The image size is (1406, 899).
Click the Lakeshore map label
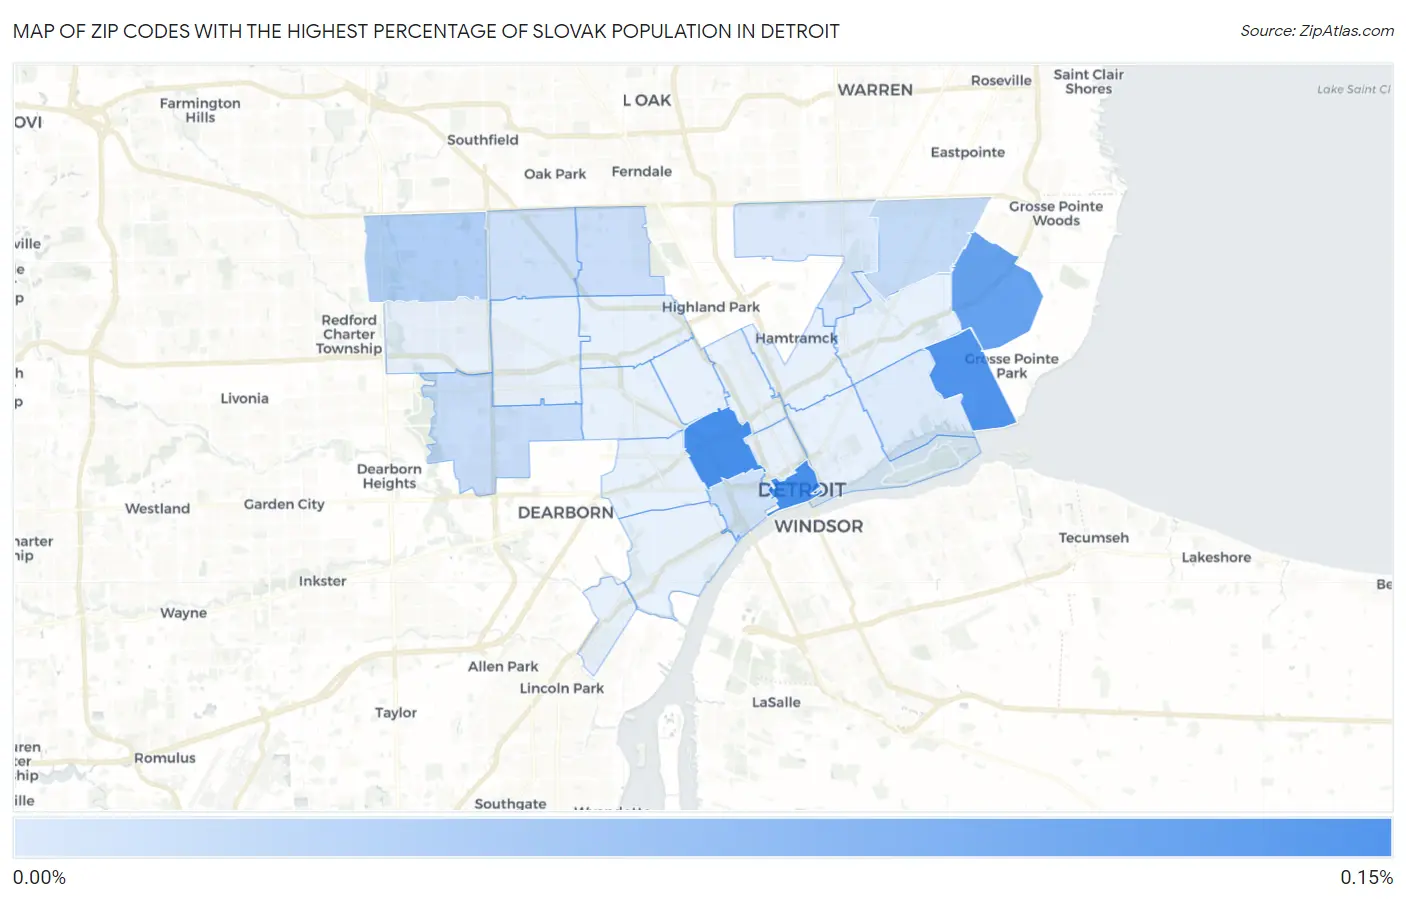pos(1216,558)
